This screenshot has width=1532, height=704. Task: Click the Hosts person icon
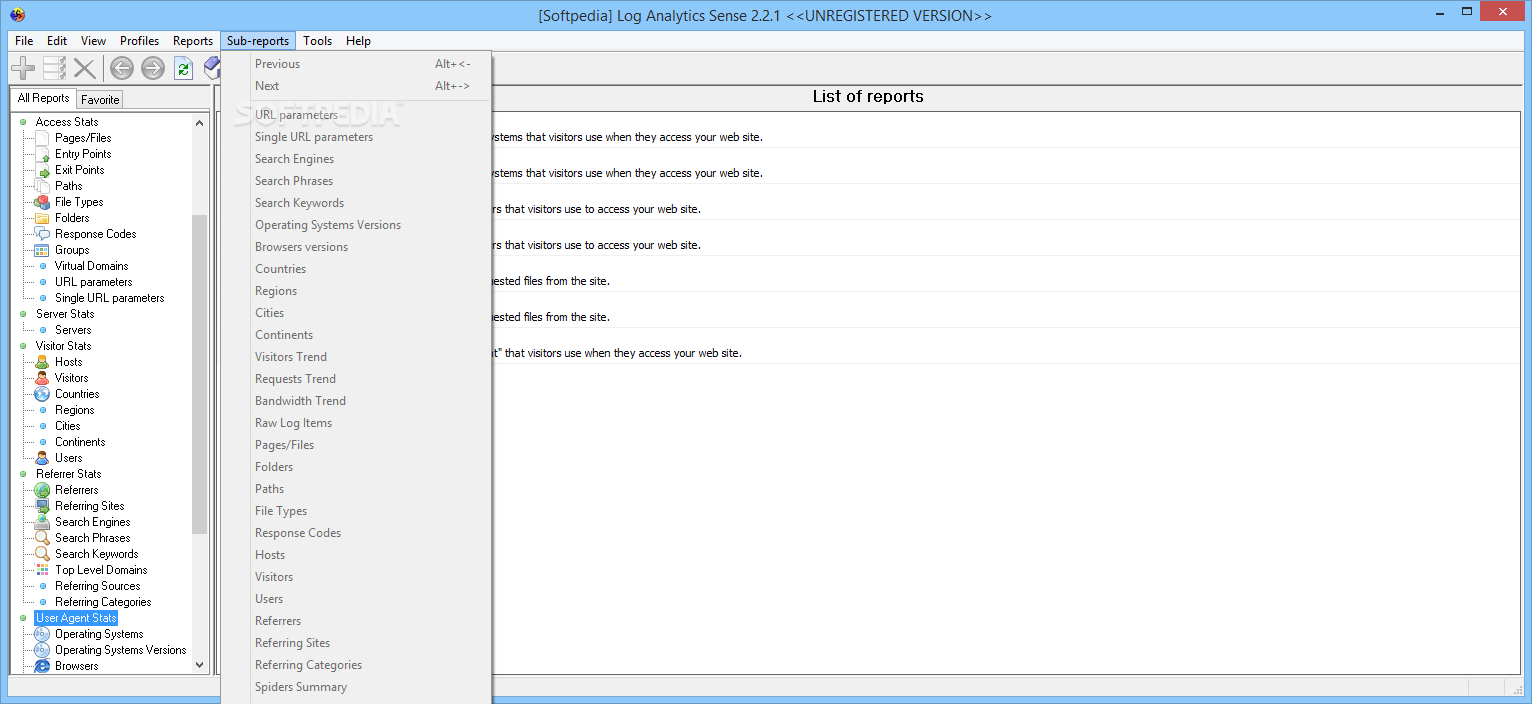[x=42, y=362]
